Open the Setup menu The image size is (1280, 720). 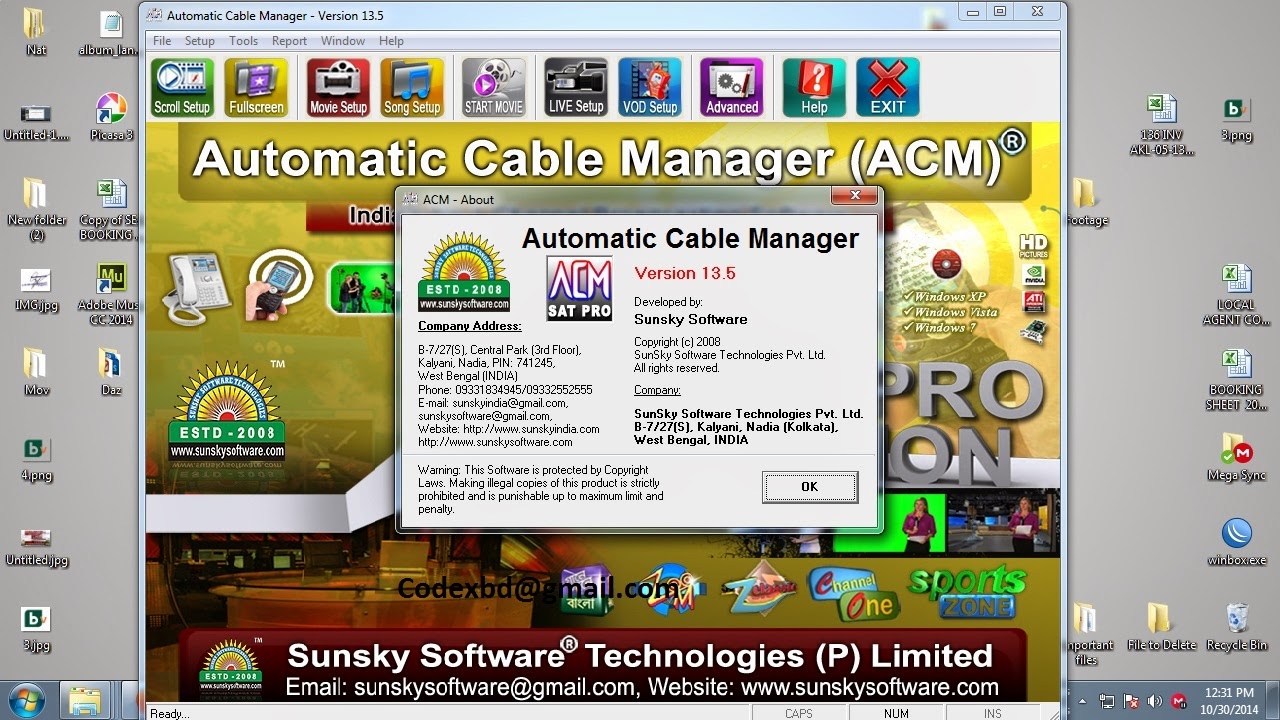coord(200,41)
